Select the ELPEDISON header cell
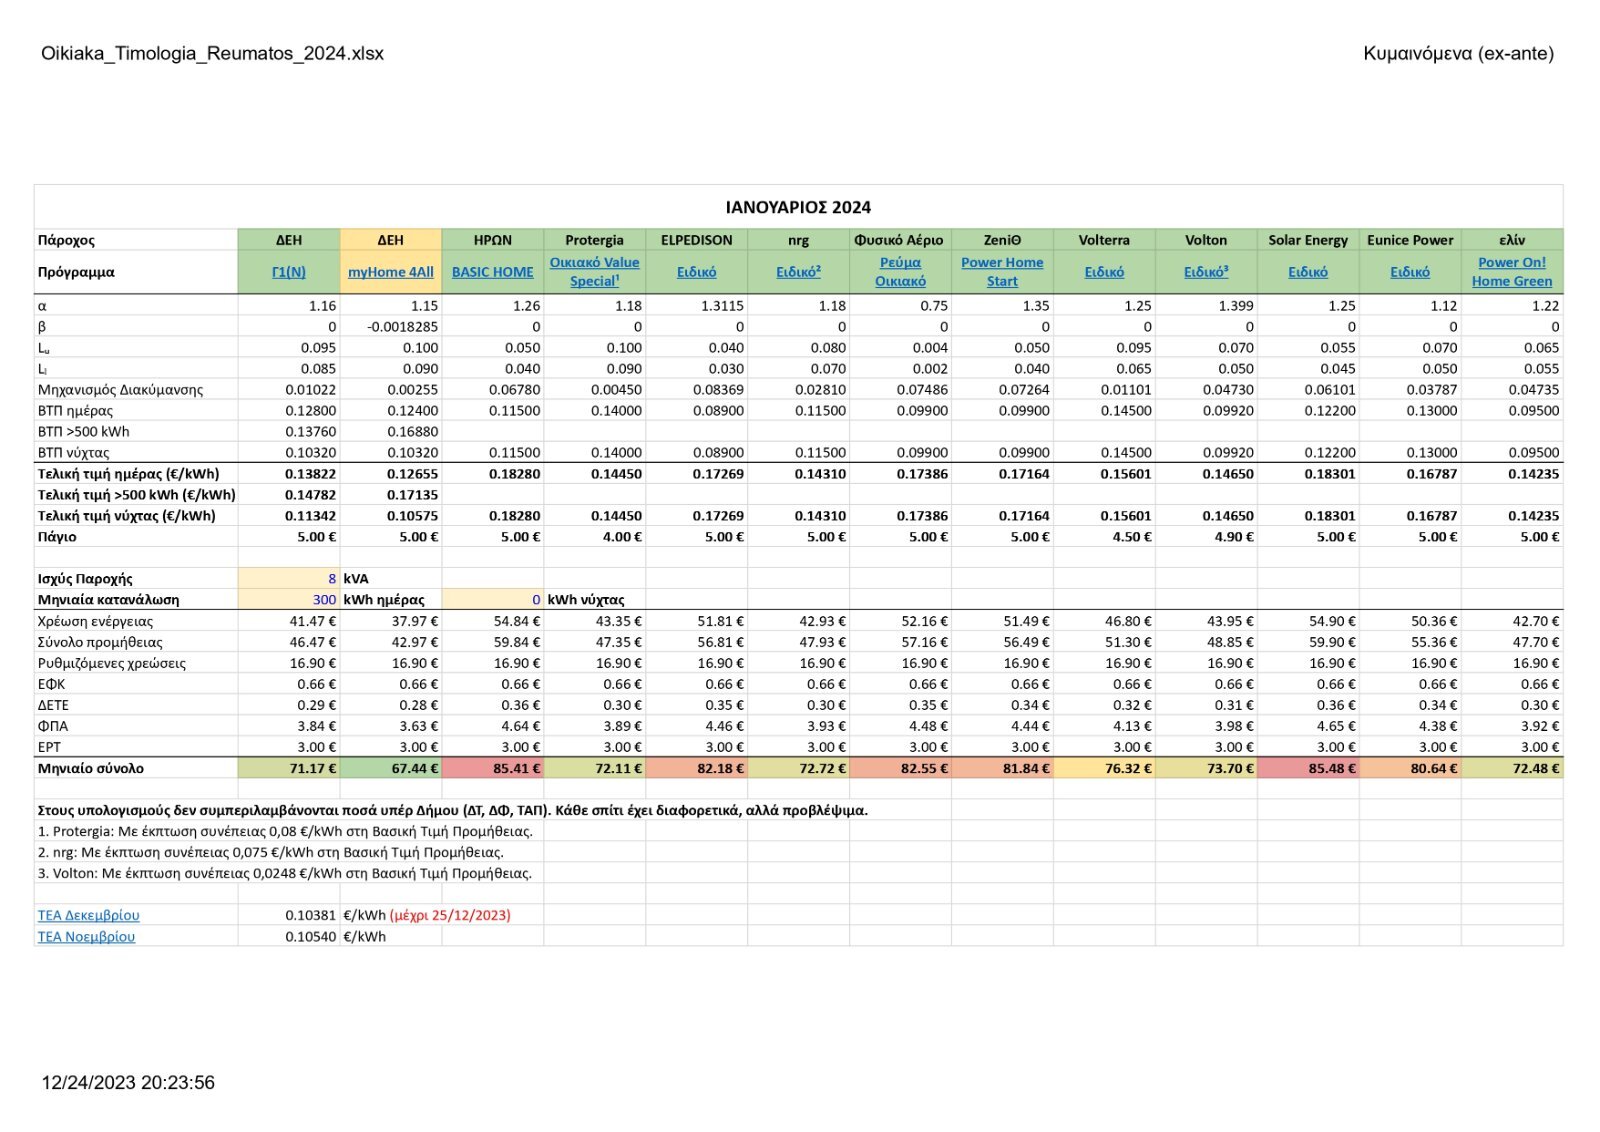This screenshot has height=1132, width=1600. (x=697, y=240)
